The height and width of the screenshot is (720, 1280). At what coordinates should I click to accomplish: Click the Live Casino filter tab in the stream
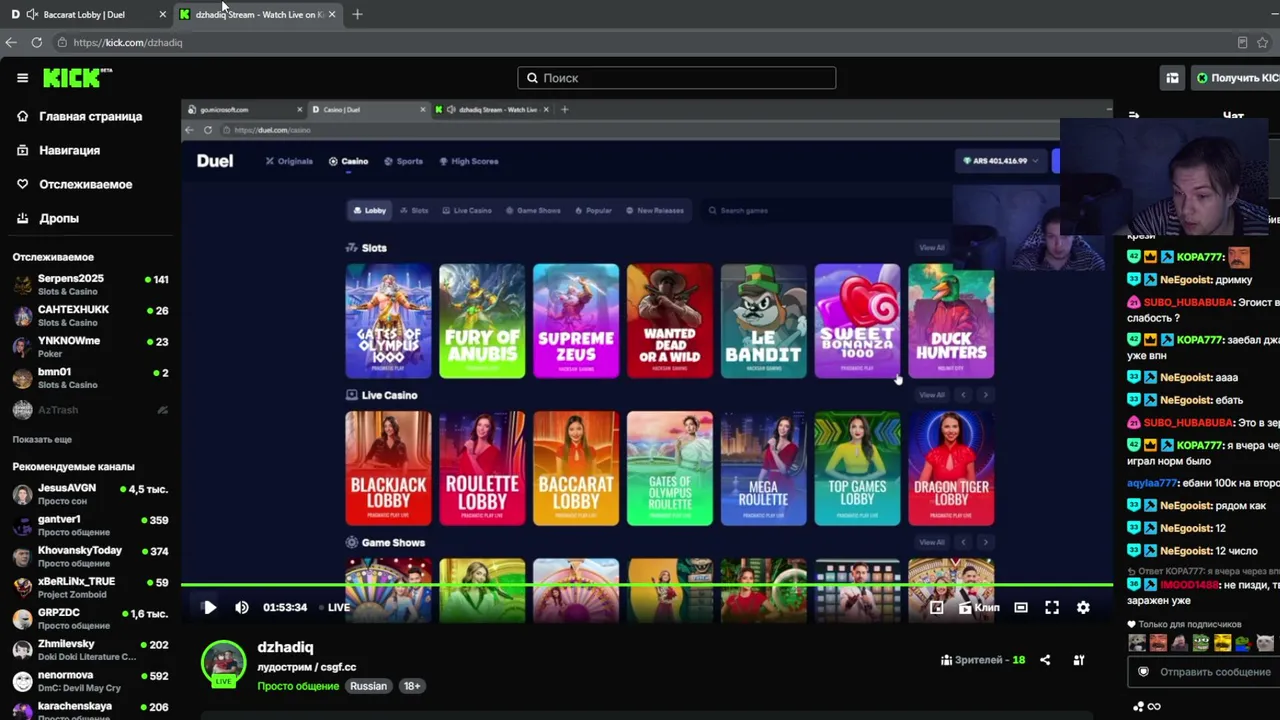[466, 211]
